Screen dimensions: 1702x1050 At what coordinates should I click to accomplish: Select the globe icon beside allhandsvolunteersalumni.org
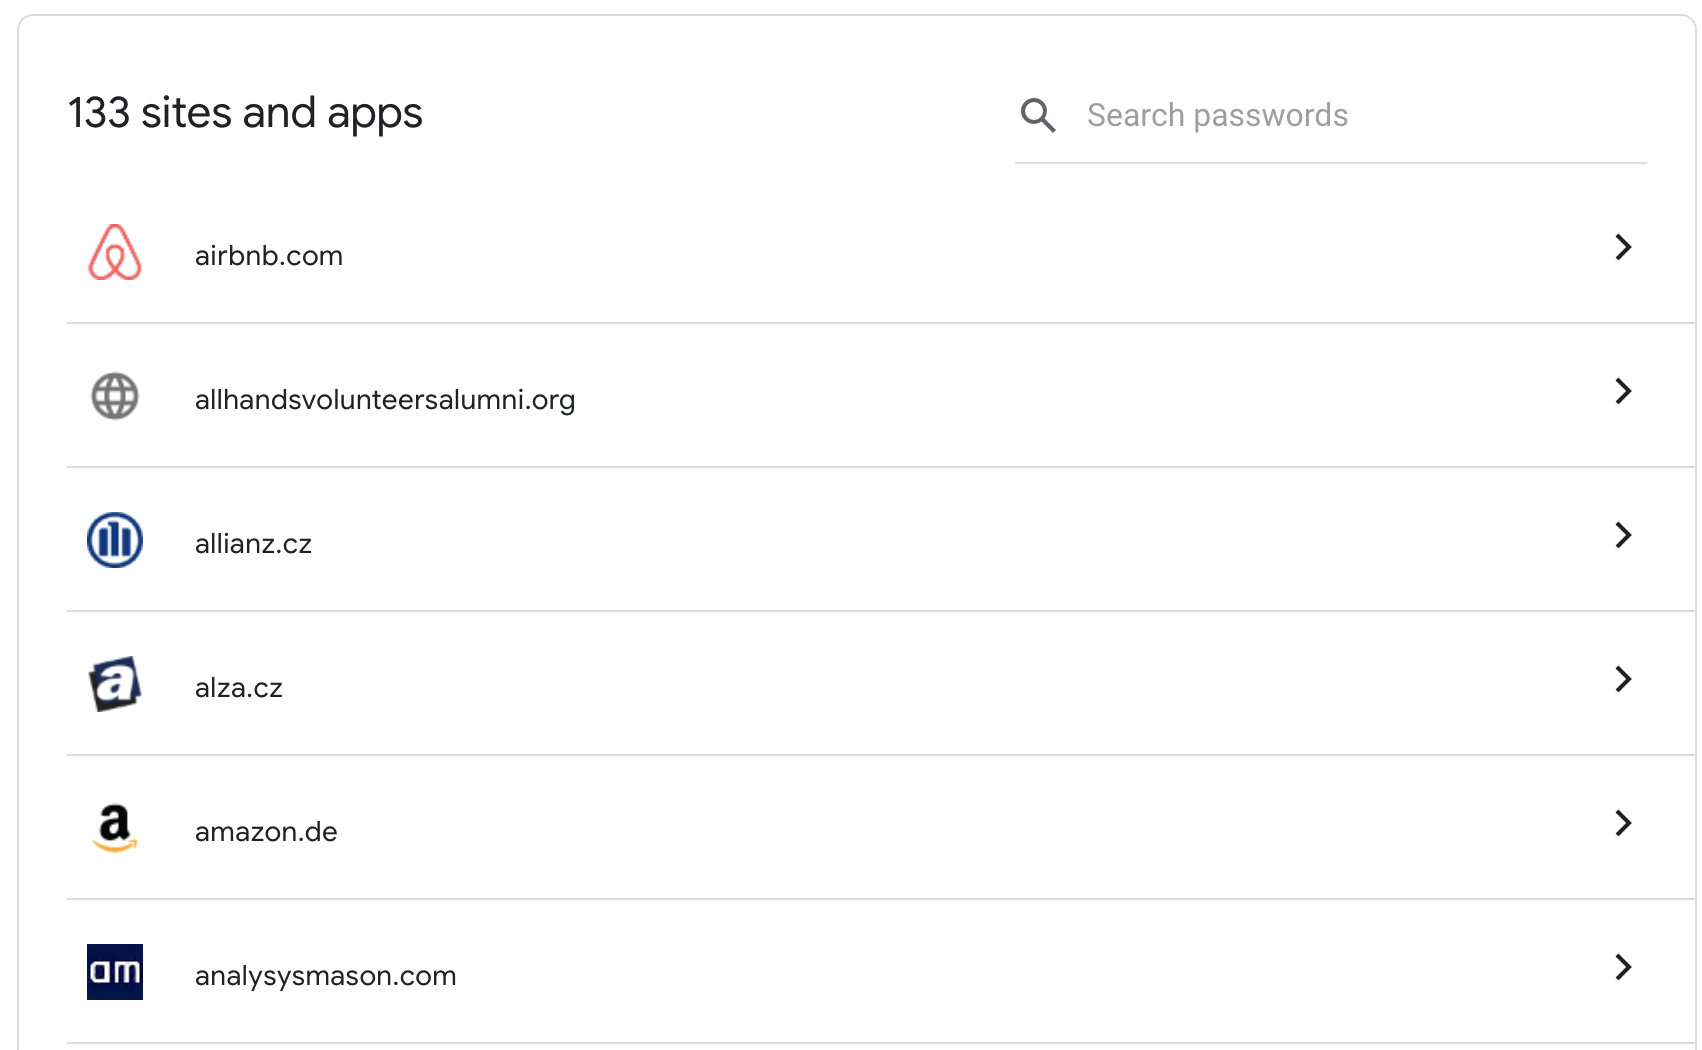click(115, 396)
